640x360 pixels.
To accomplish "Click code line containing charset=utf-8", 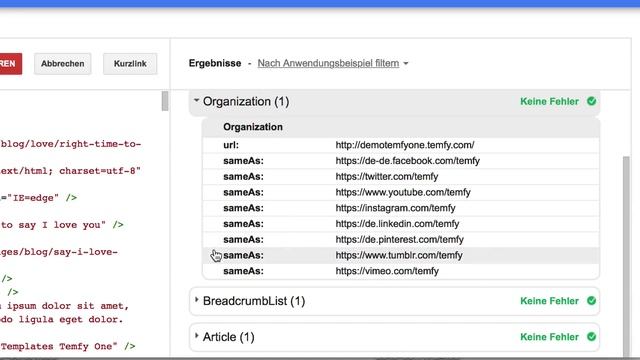I will [71, 171].
